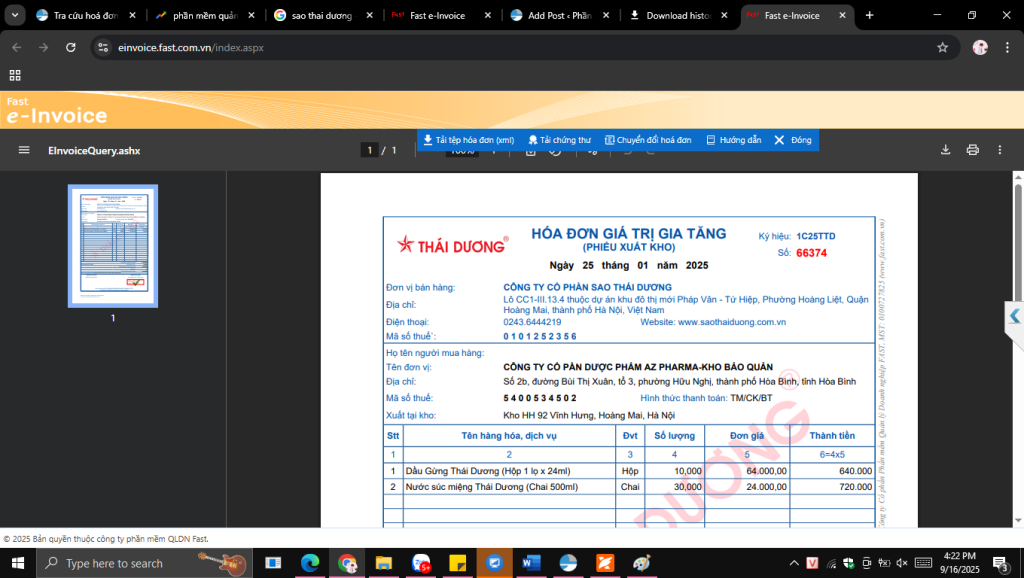Go forward in browser history

coord(43,48)
